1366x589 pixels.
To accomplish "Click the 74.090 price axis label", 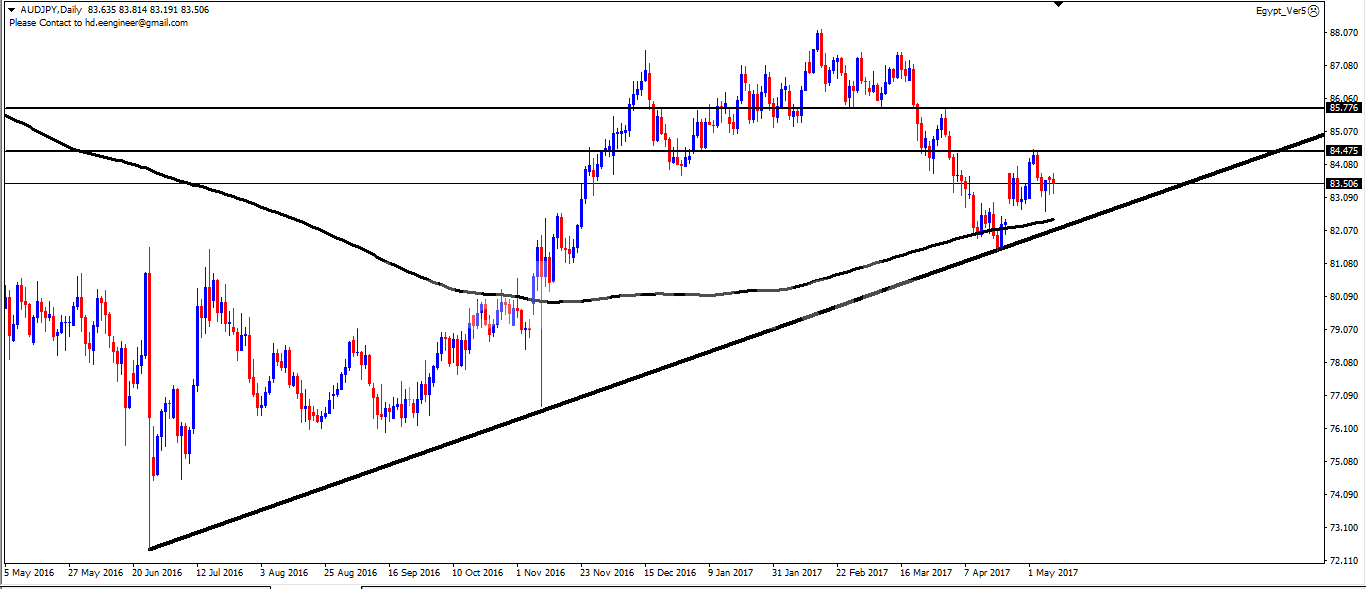I will coord(1344,495).
